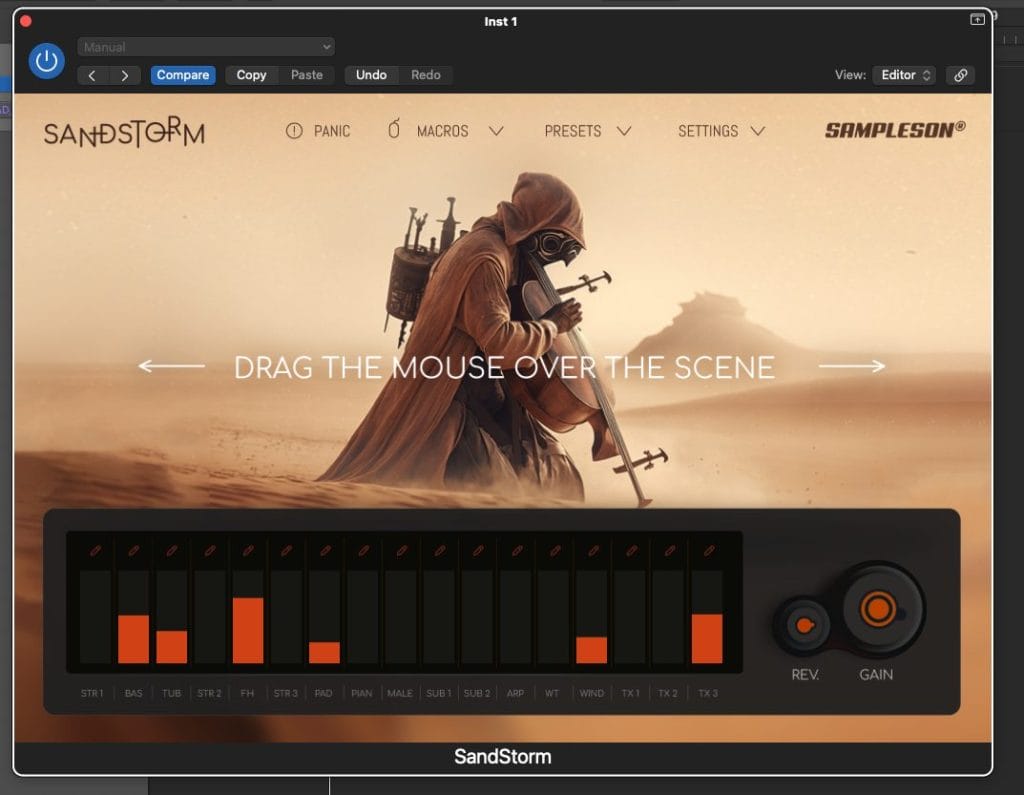Click the pencil icon above STR 2
1024x795 pixels.
(210, 551)
